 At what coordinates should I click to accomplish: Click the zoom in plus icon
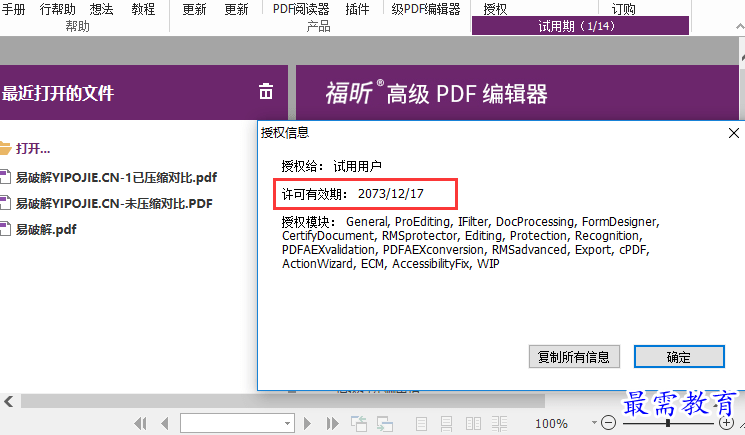click(x=726, y=422)
